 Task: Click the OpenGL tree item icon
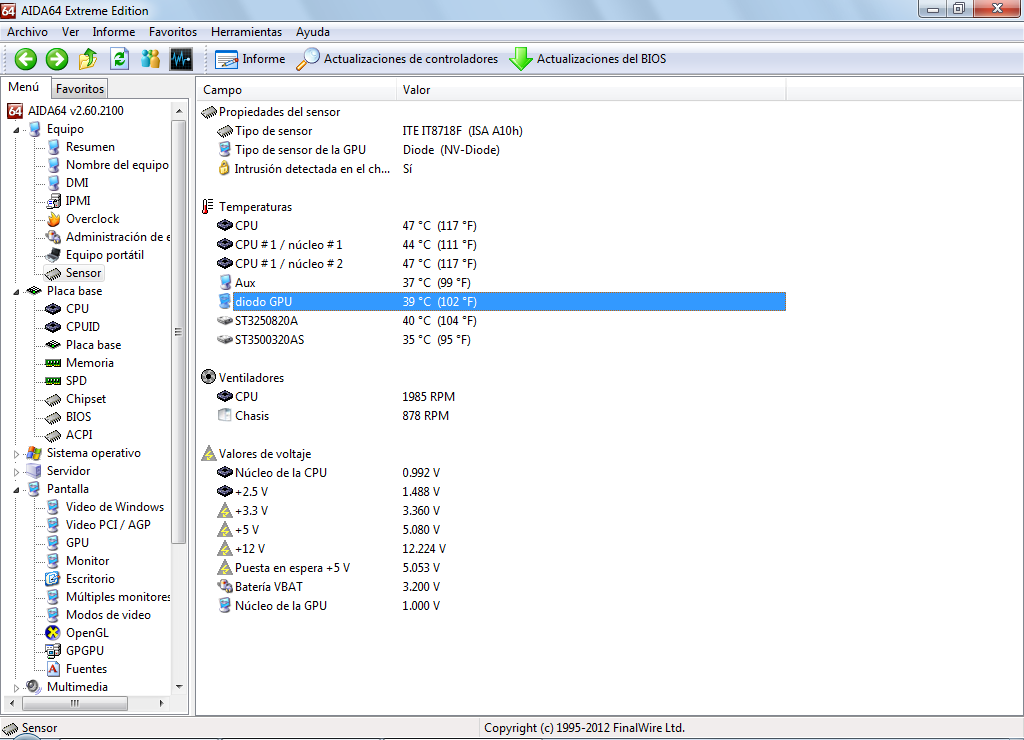[53, 633]
